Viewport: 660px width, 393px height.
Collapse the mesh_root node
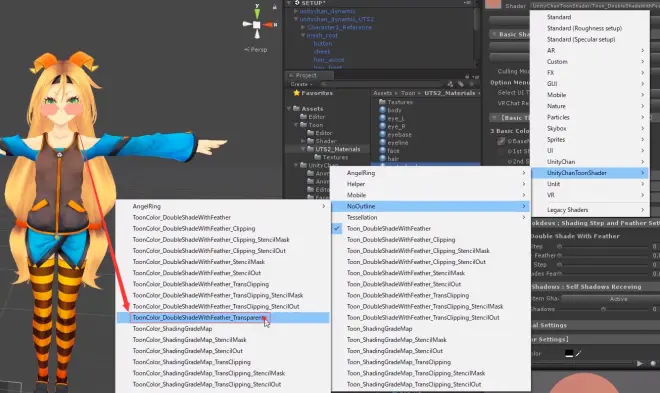pyautogui.click(x=303, y=35)
